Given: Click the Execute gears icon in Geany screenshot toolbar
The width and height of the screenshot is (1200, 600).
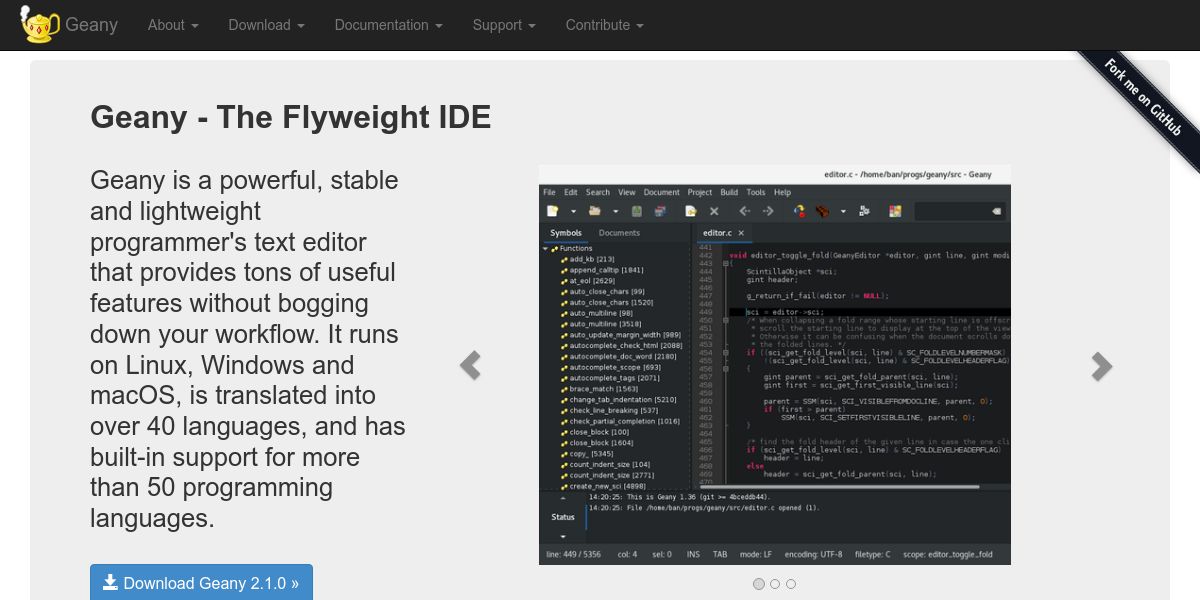Looking at the screenshot, I should point(864,211).
